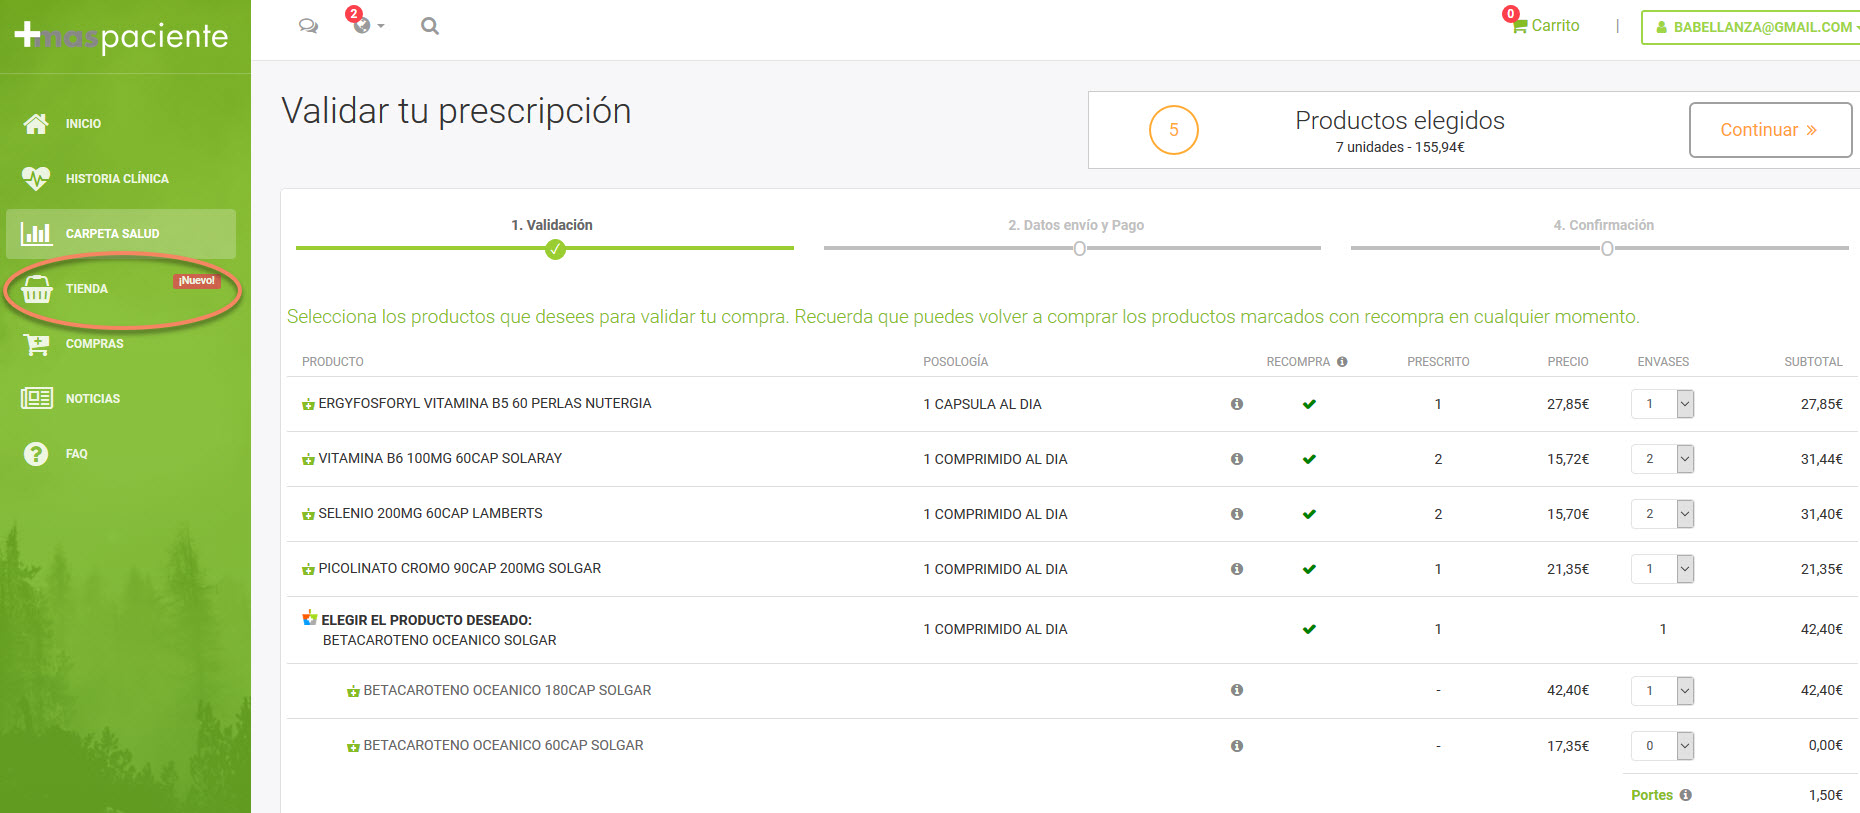Open envases dropdown for Ergyfosforyl Vitamina B5
This screenshot has height=813, width=1860.
[1662, 404]
